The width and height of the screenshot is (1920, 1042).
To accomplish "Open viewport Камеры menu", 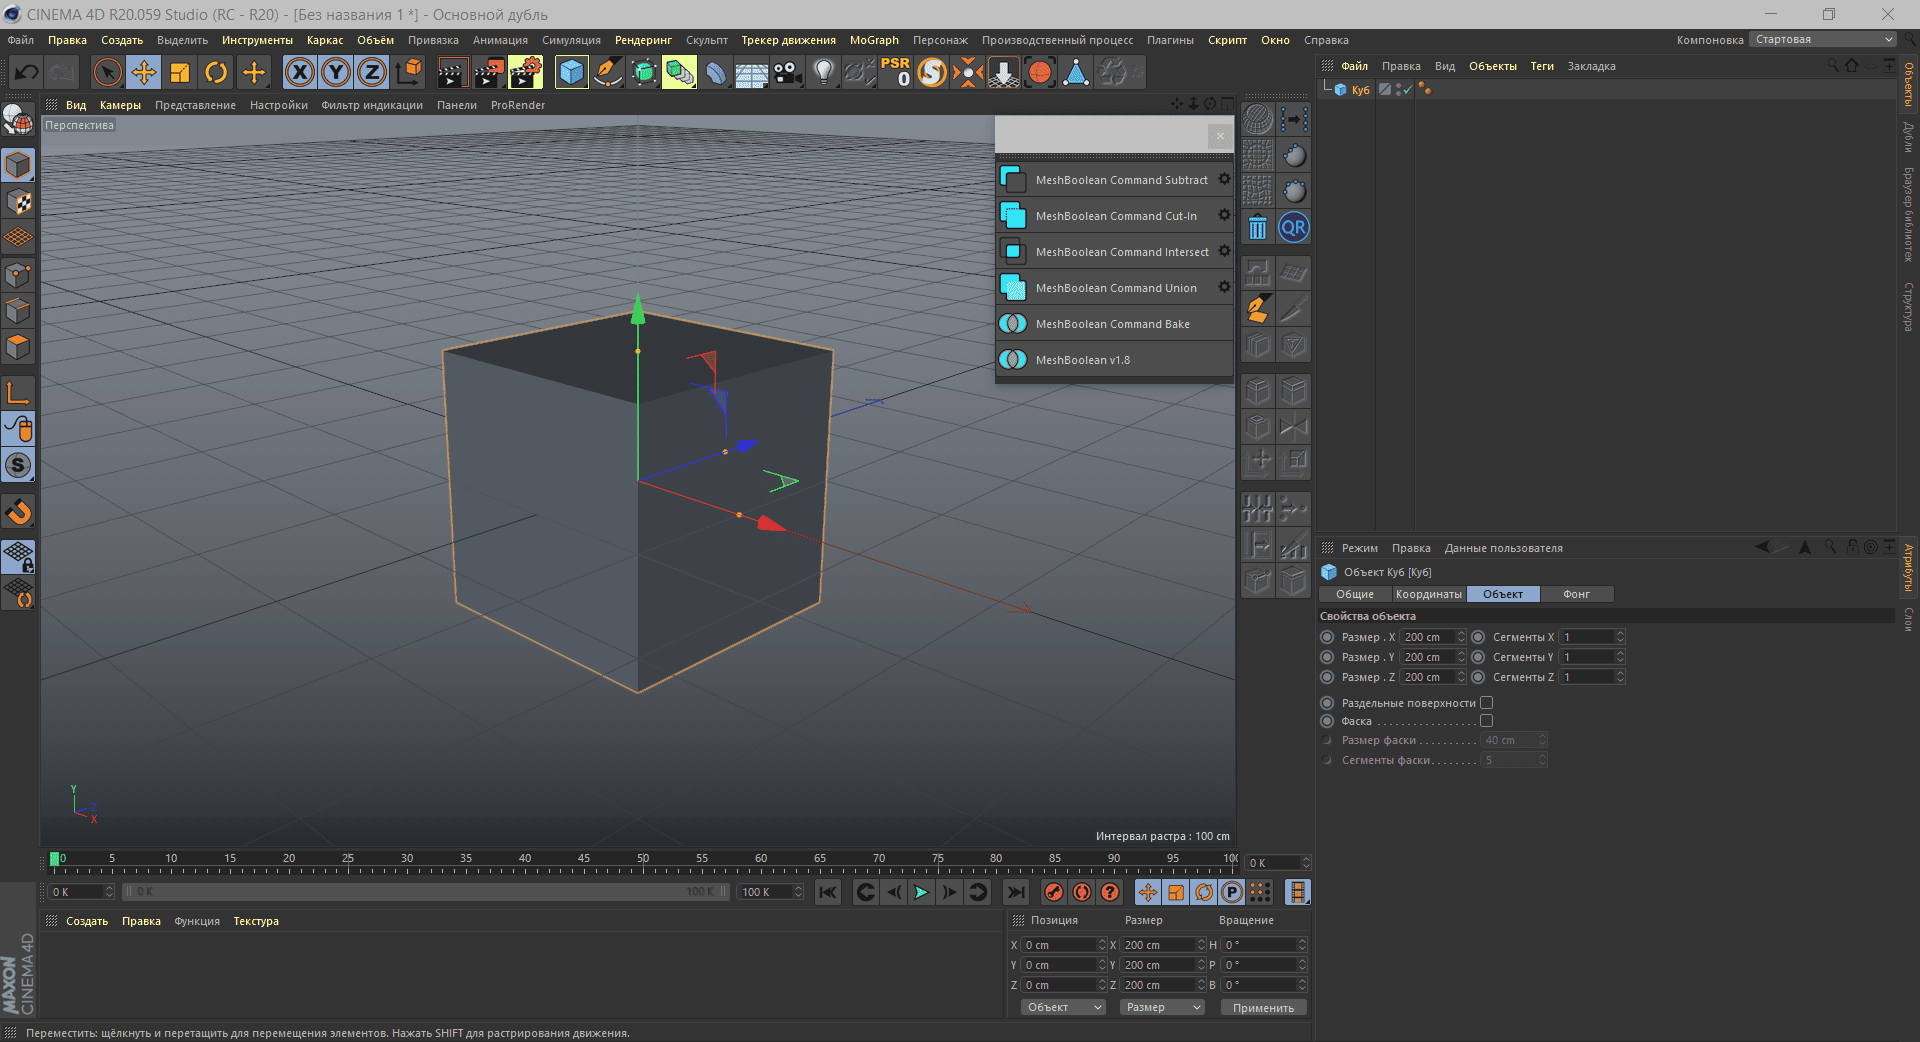I will coord(120,105).
